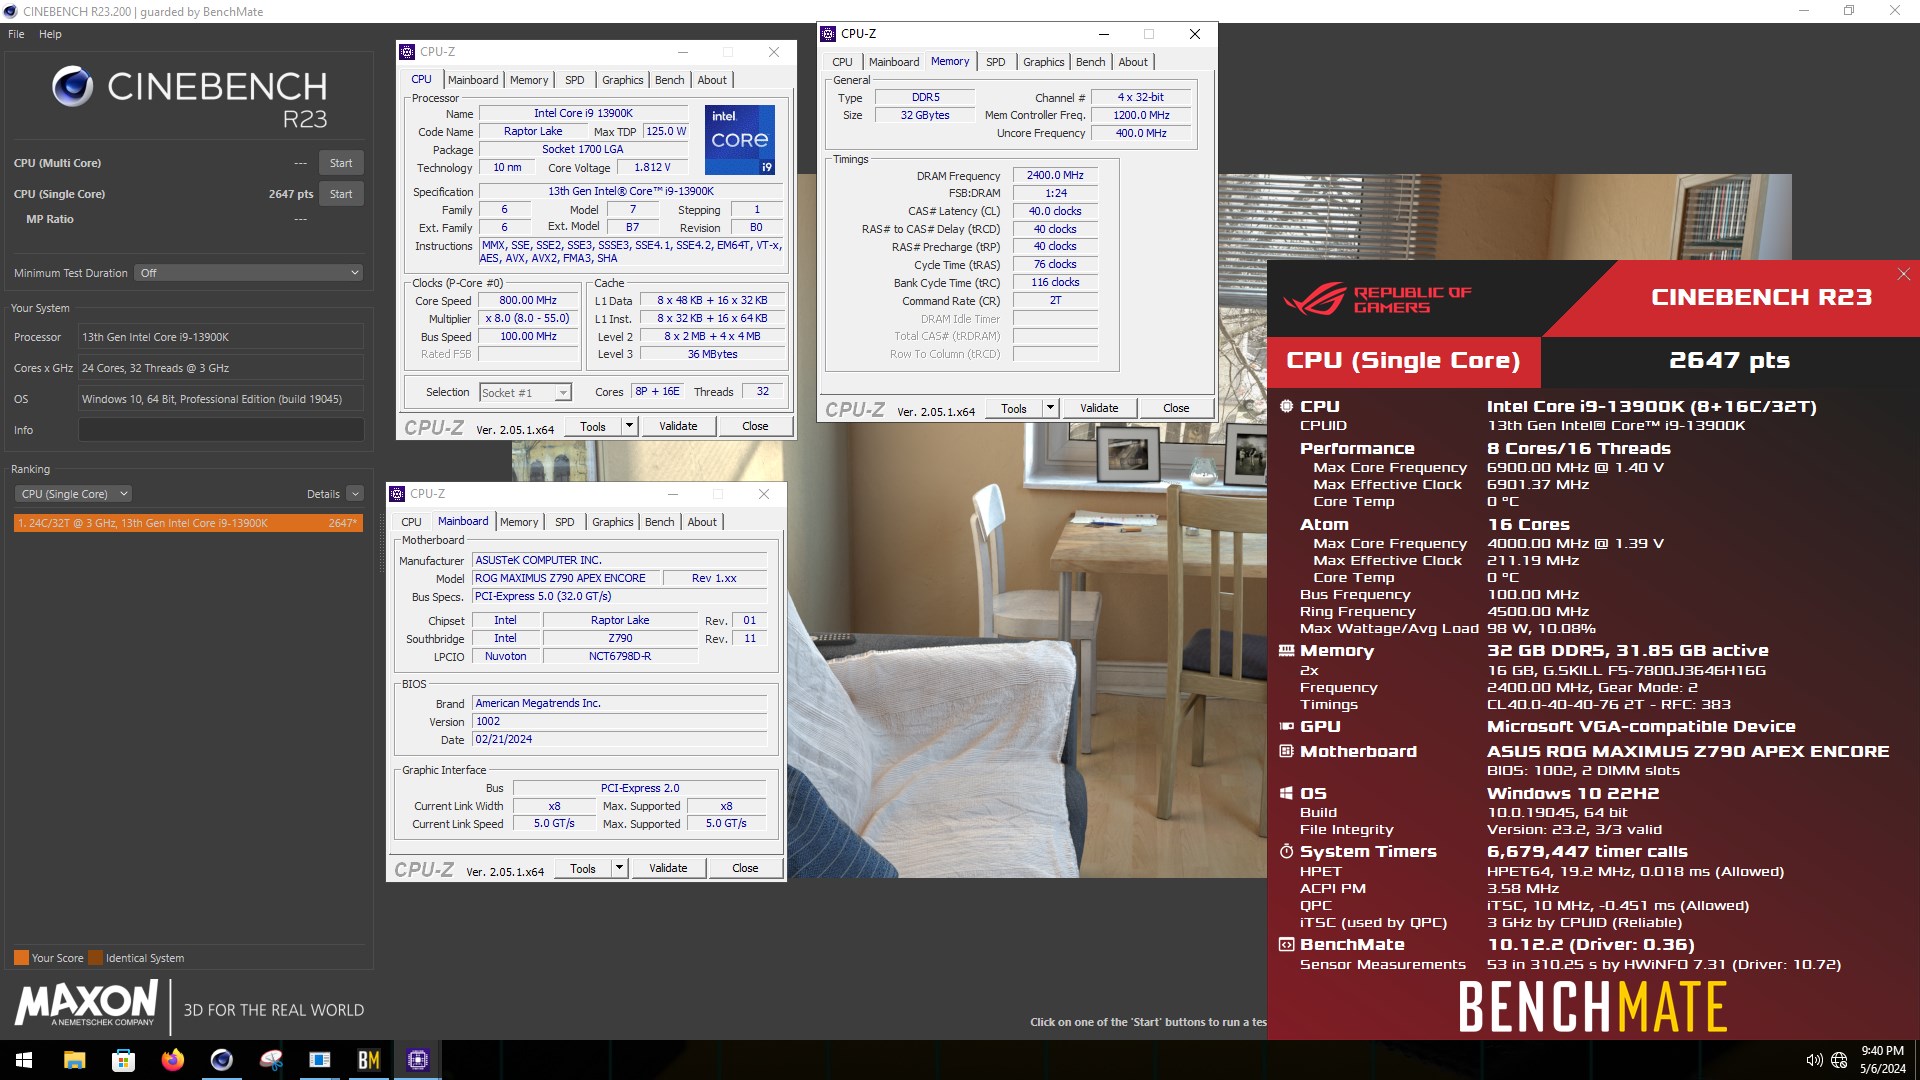Click Tools button in Mainboard CPU-Z window
This screenshot has height=1080, width=1920.
583,868
